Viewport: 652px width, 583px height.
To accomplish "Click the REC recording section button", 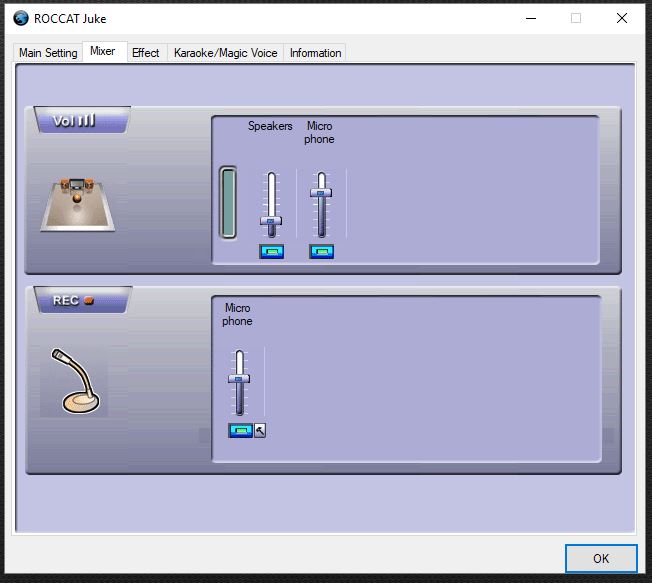I will click(x=82, y=300).
